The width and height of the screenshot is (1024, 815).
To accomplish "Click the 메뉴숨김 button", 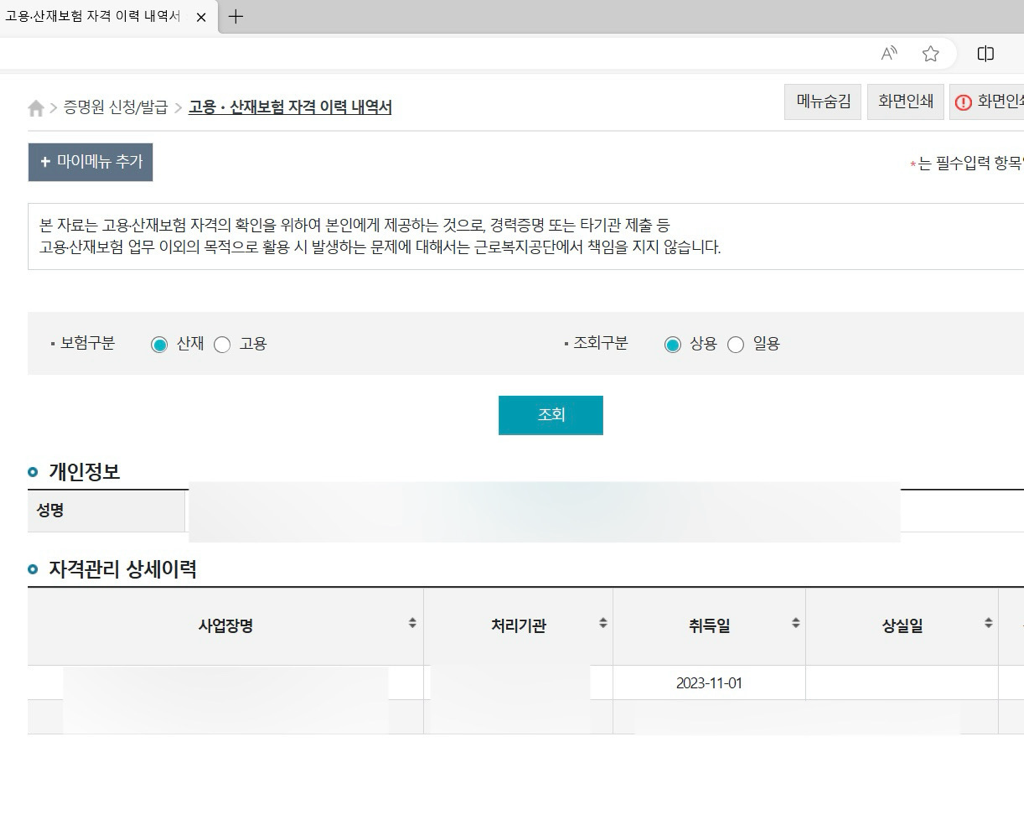I will point(822,102).
